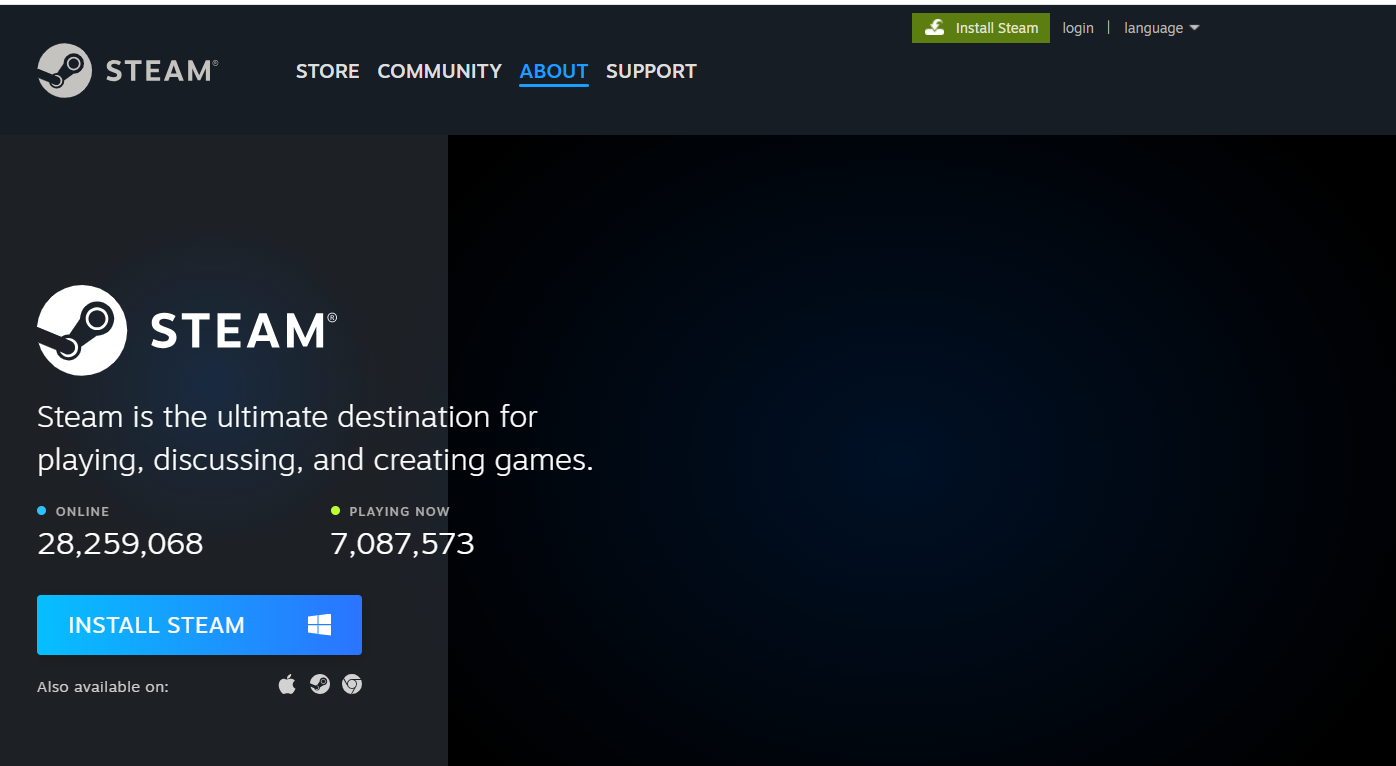The image size is (1396, 766).
Task: Click the 28,259,068 online users count
Action: [120, 543]
